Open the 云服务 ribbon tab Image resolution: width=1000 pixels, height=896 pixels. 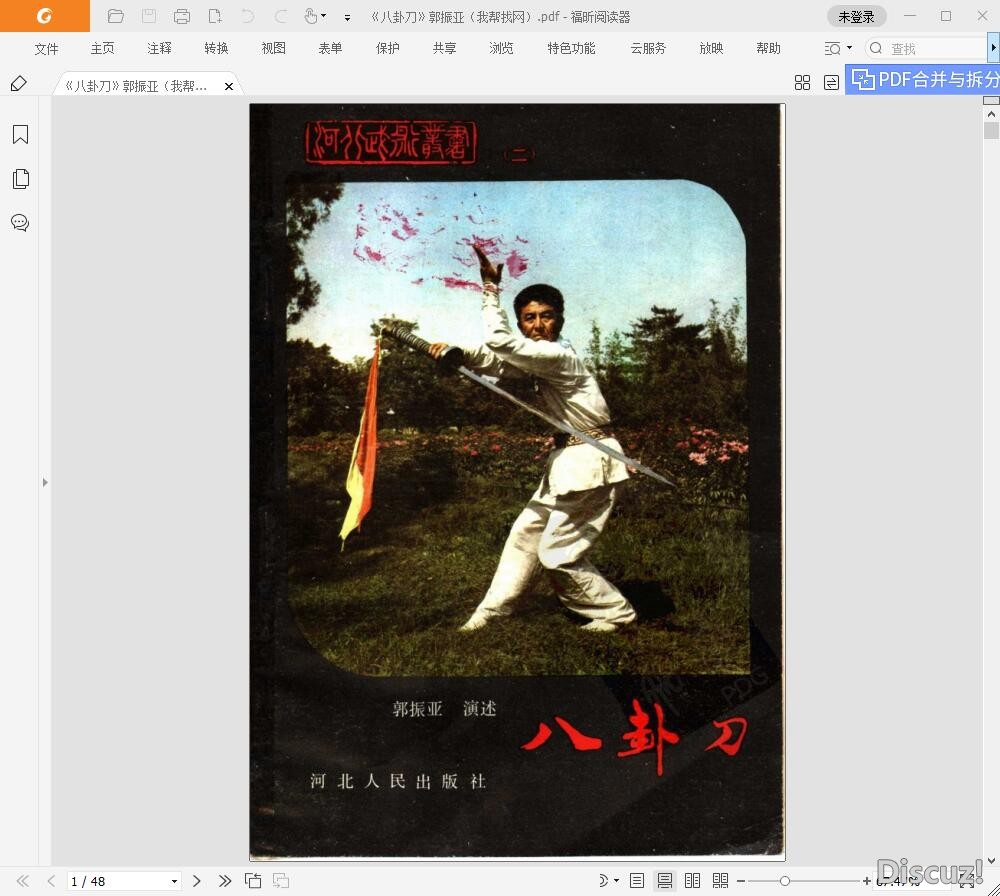pos(648,48)
